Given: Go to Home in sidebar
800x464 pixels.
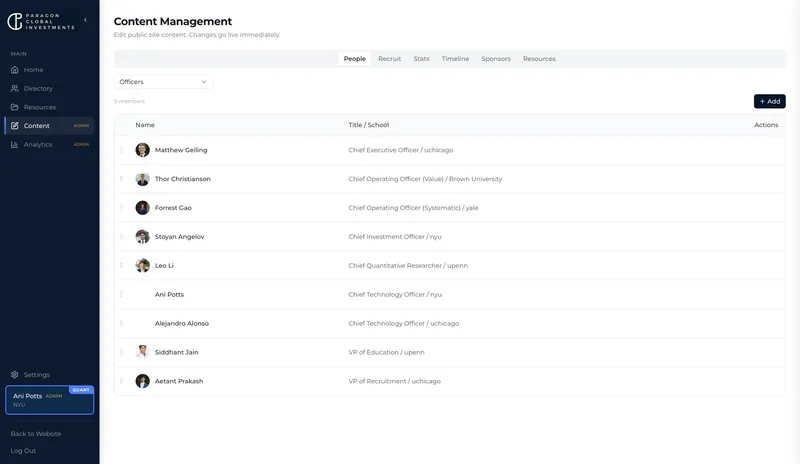Looking at the screenshot, I should tap(49, 70).
